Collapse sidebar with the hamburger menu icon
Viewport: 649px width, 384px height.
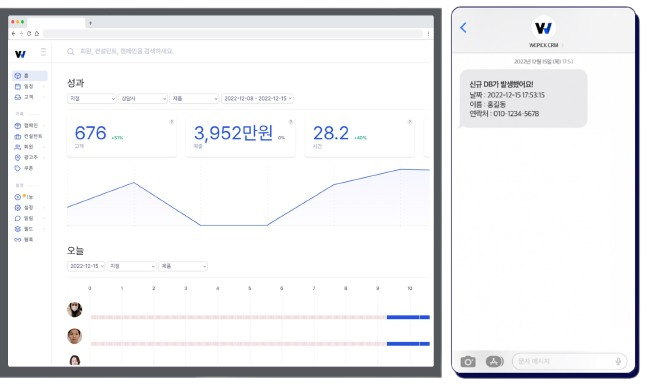(x=43, y=52)
